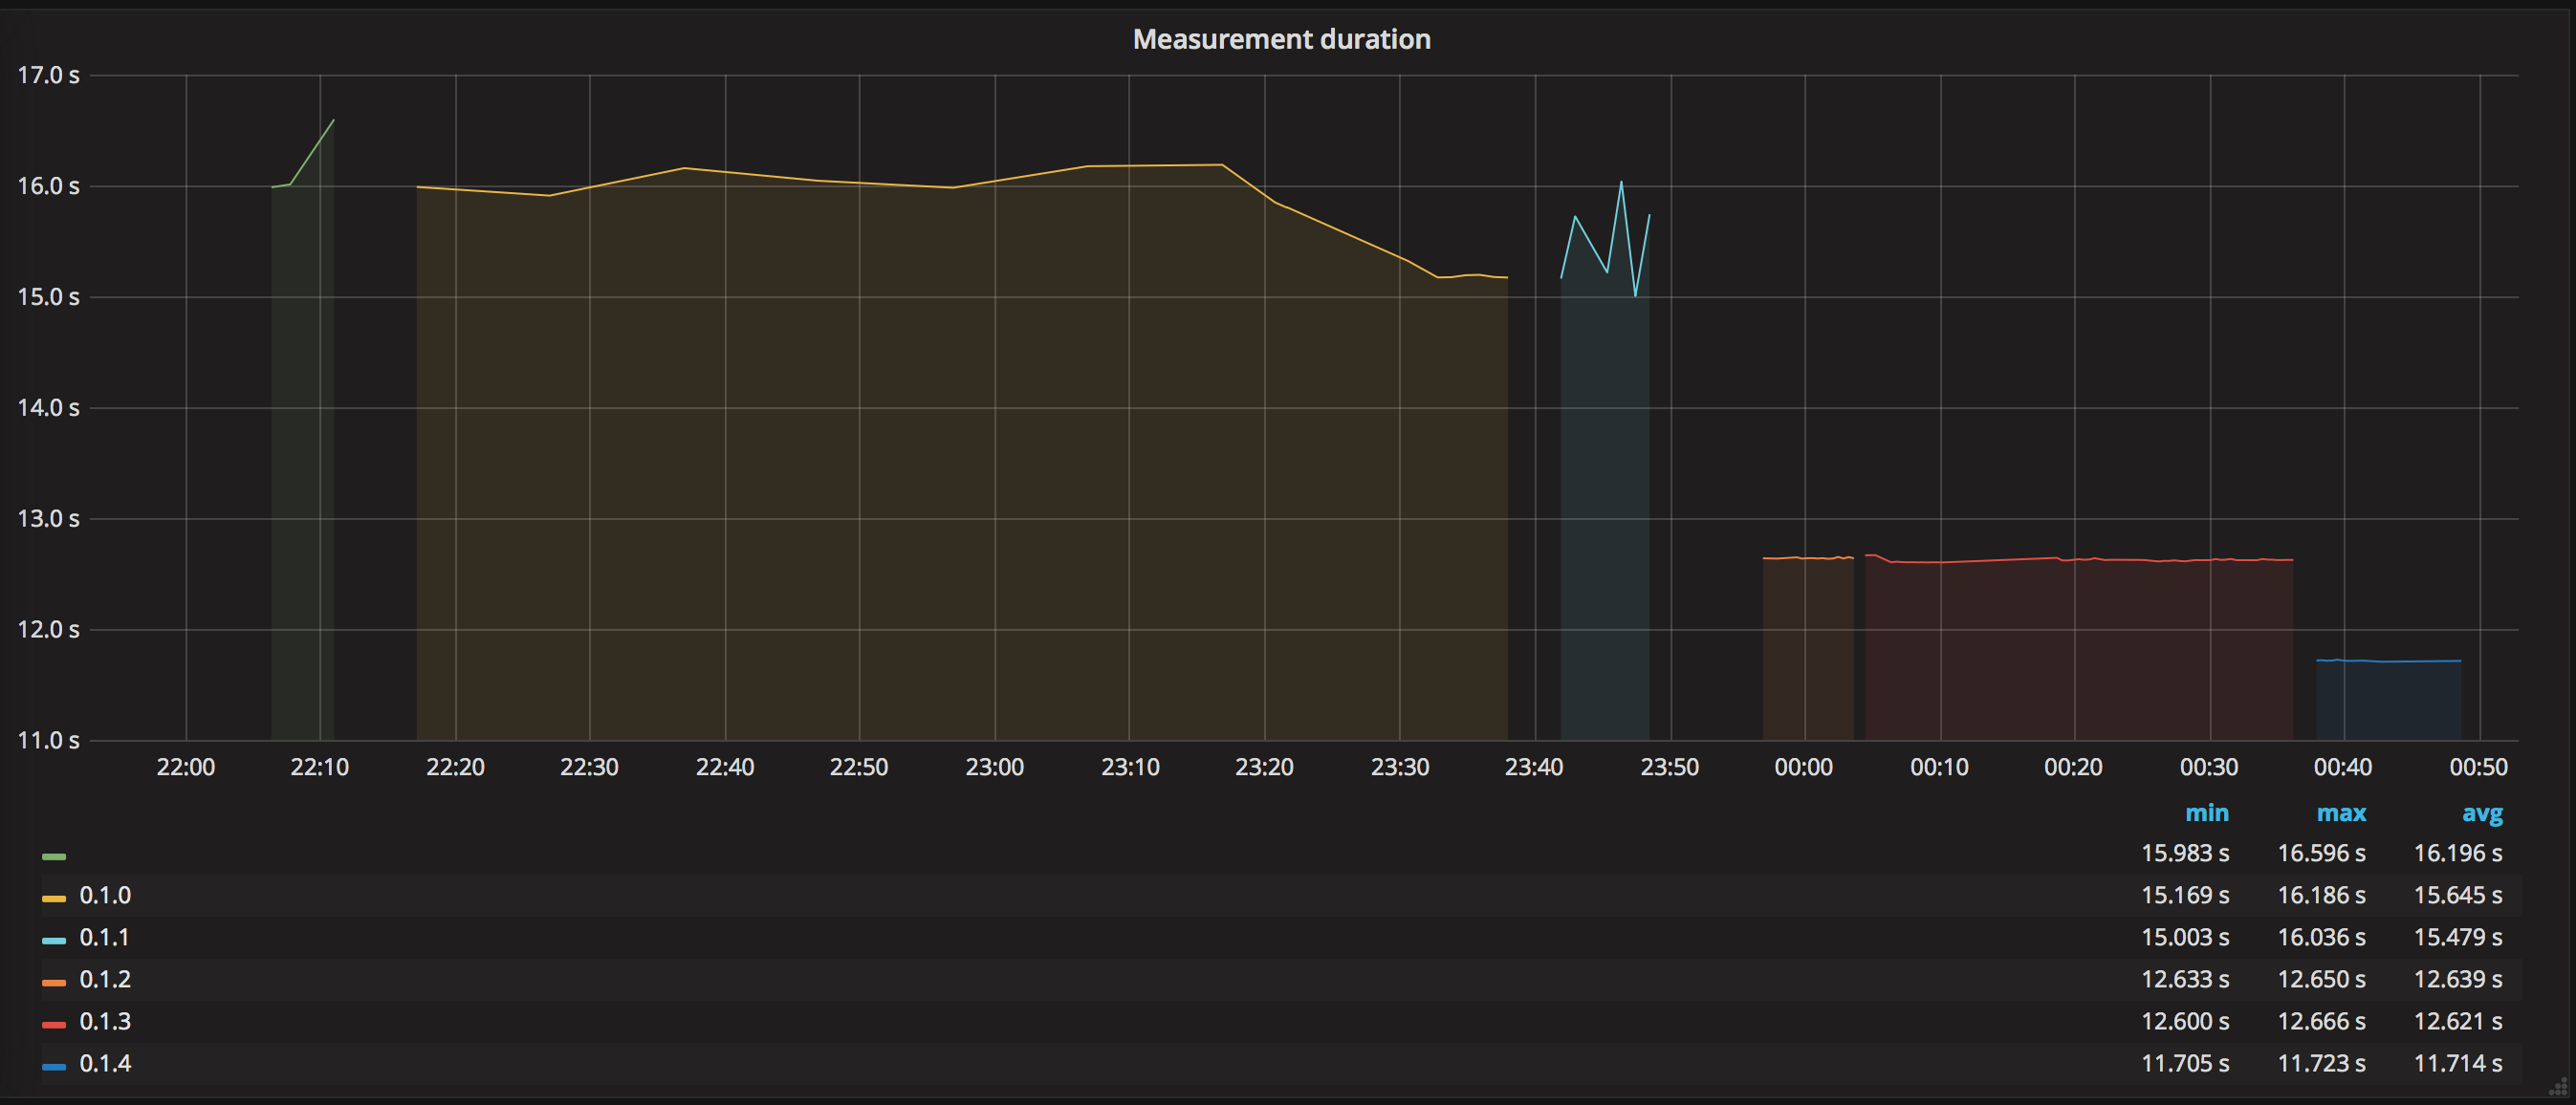Toggle visibility of the 0.1.1 series label
Viewport: 2576px width, 1105px height.
(x=105, y=937)
